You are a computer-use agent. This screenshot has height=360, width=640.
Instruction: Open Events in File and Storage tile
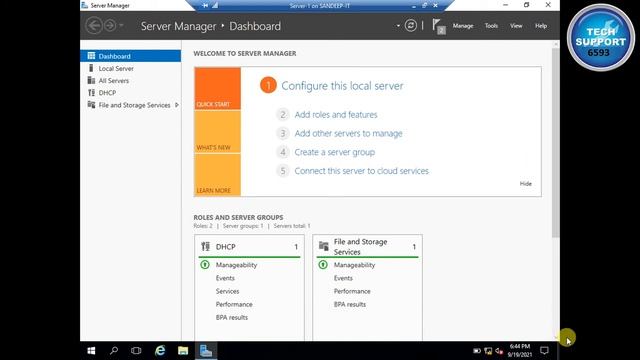[343, 278]
